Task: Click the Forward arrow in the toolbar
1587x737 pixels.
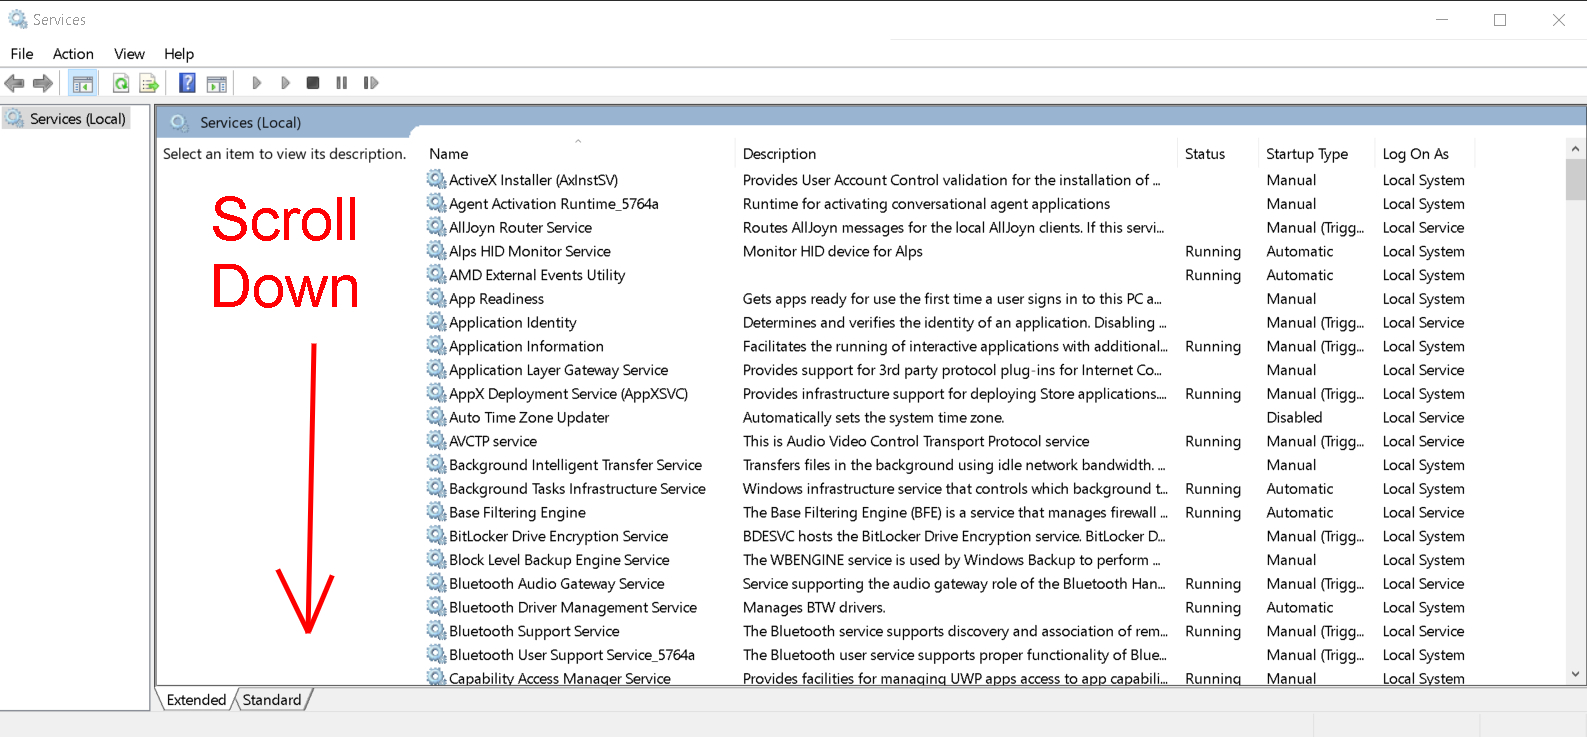Action: click(x=43, y=83)
